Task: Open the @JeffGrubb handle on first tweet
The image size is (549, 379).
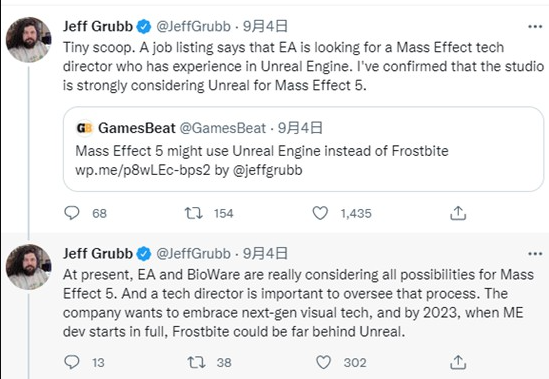Action: click(x=193, y=27)
